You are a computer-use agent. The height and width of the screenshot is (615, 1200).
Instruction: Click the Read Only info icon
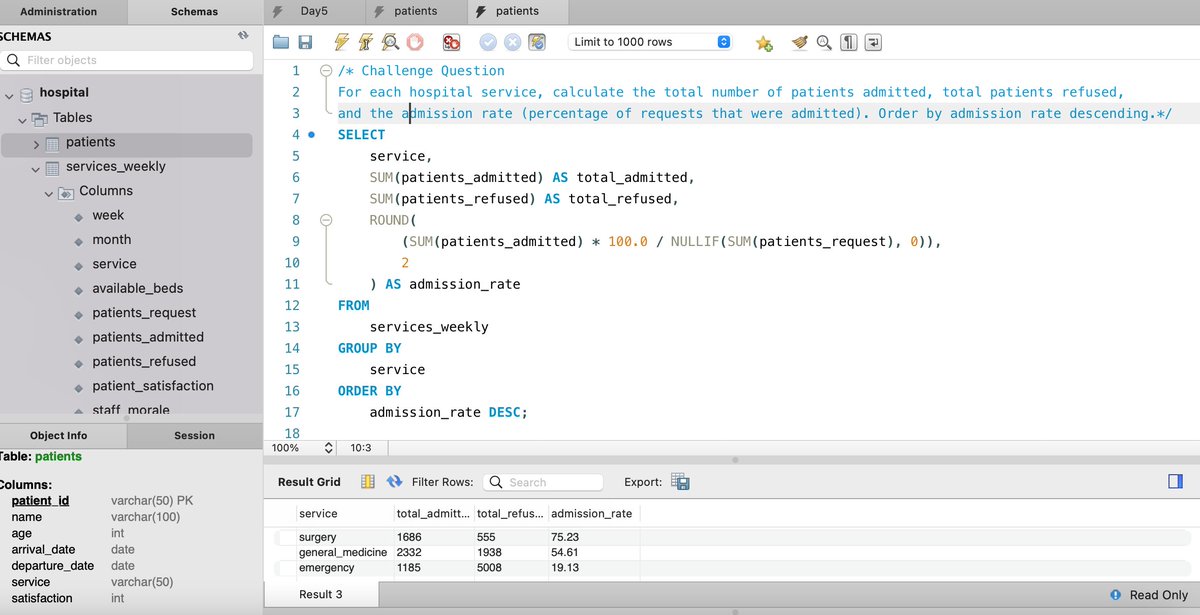[1116, 595]
